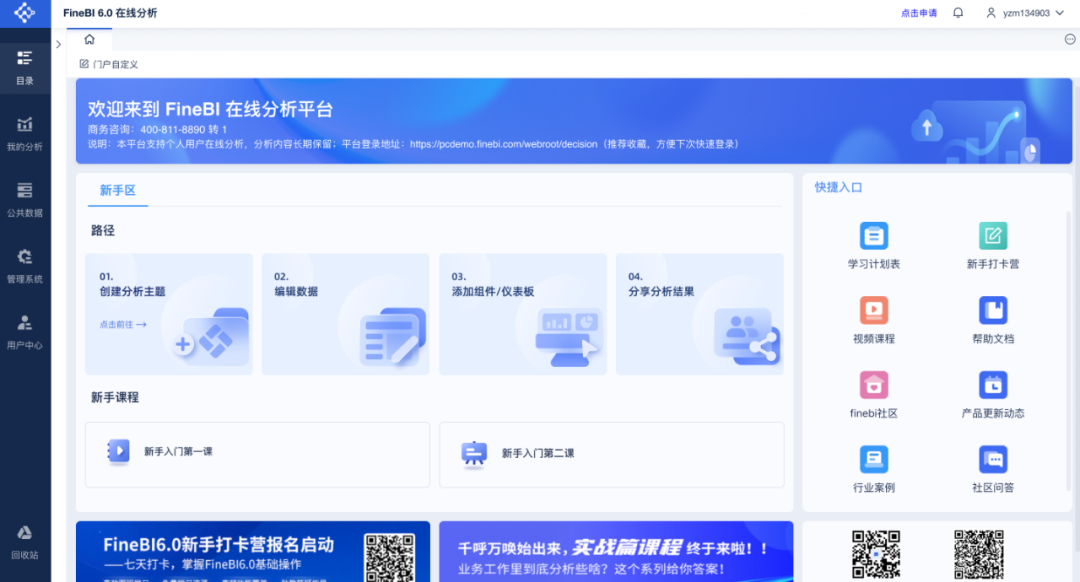The width and height of the screenshot is (1080, 582).
Task: Click the FineBI logo icon
Action: pos(25,13)
